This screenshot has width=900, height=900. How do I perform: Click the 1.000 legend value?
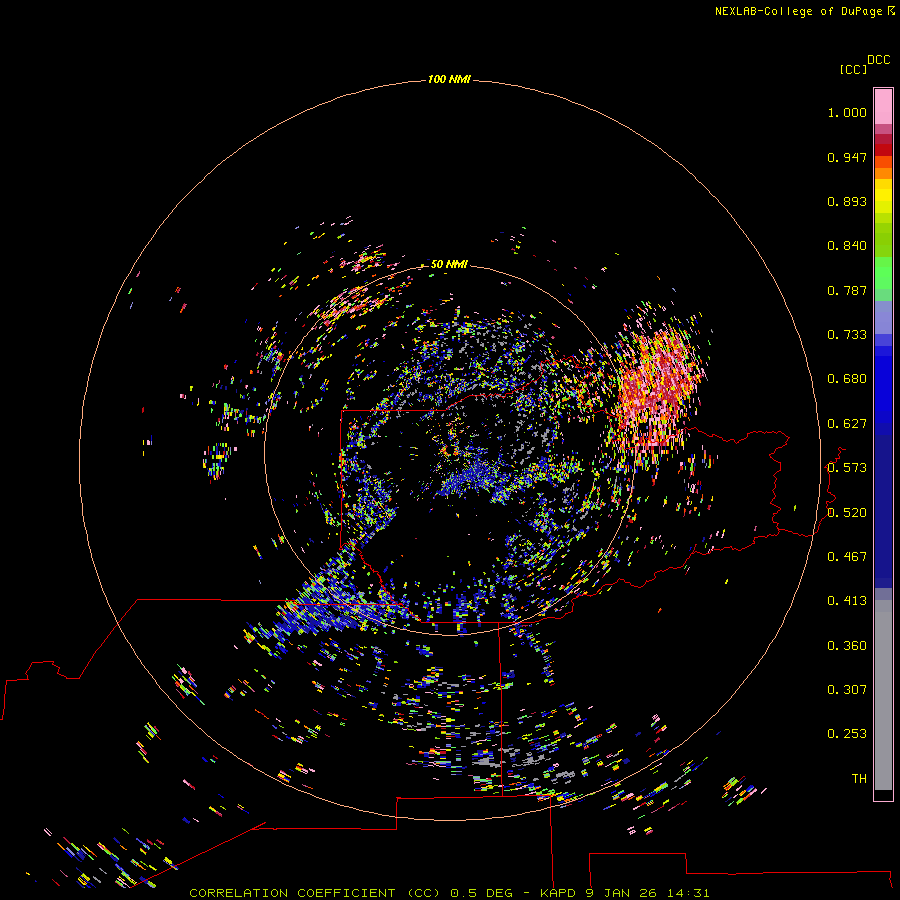[x=847, y=112]
